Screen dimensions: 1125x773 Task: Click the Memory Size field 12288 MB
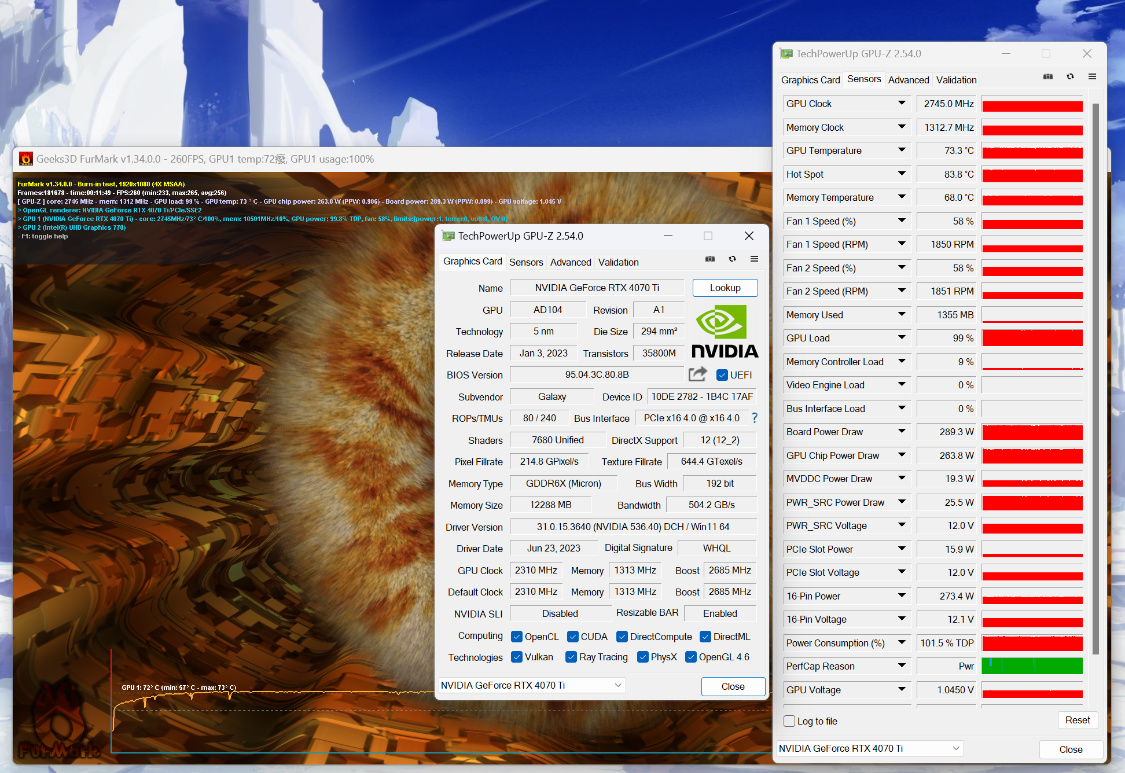pyautogui.click(x=550, y=505)
